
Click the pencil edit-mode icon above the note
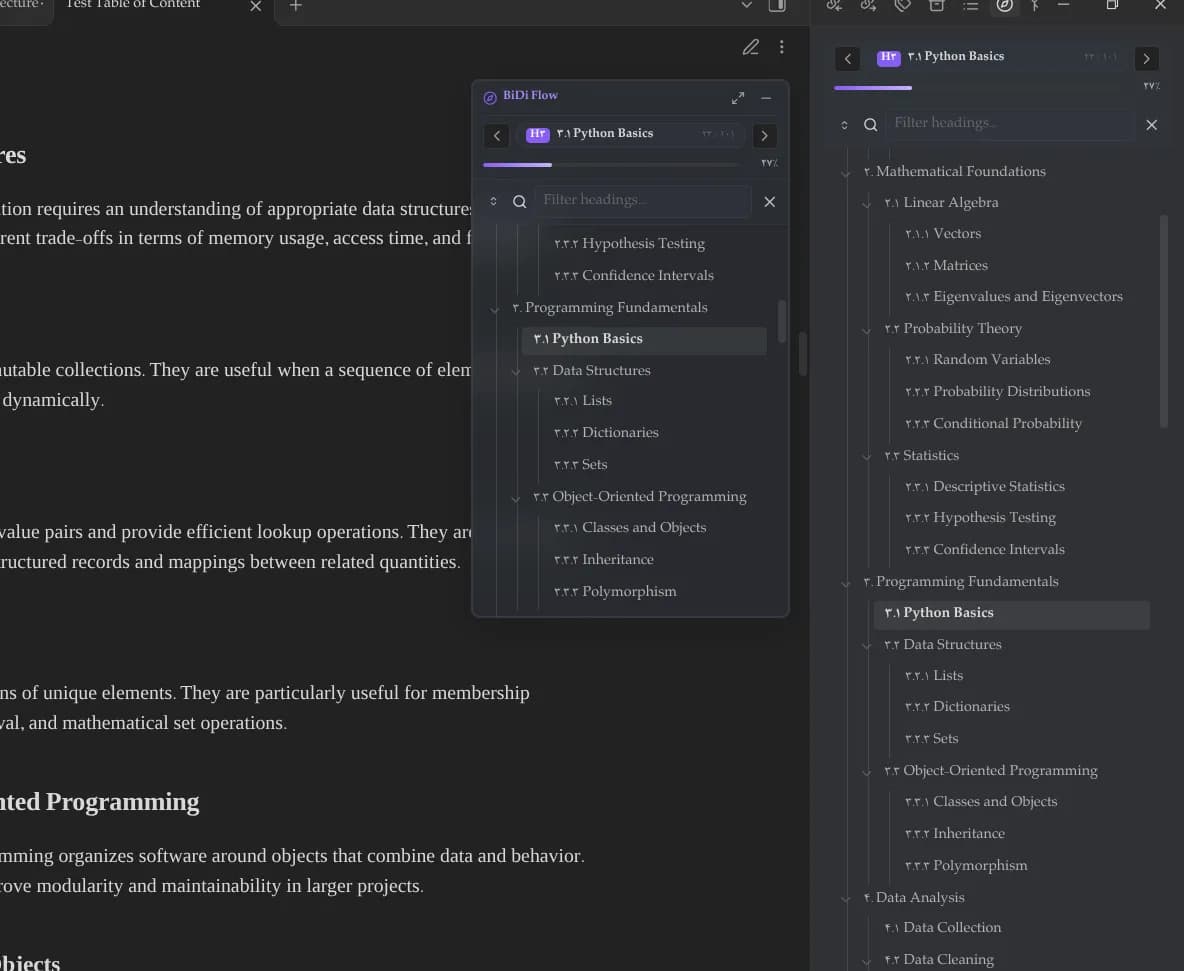[750, 48]
